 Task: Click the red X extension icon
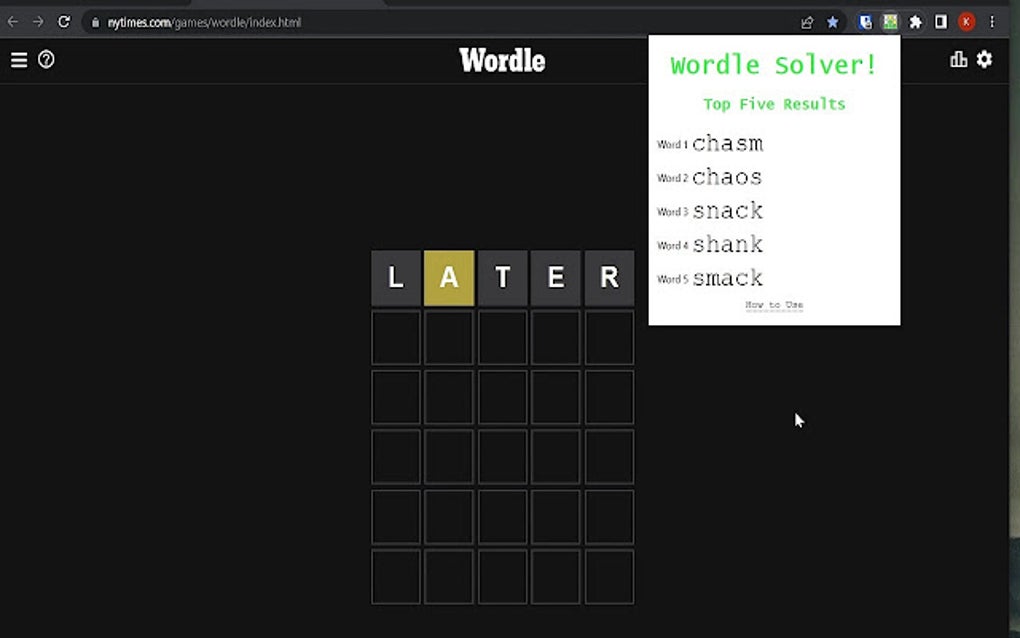click(965, 21)
